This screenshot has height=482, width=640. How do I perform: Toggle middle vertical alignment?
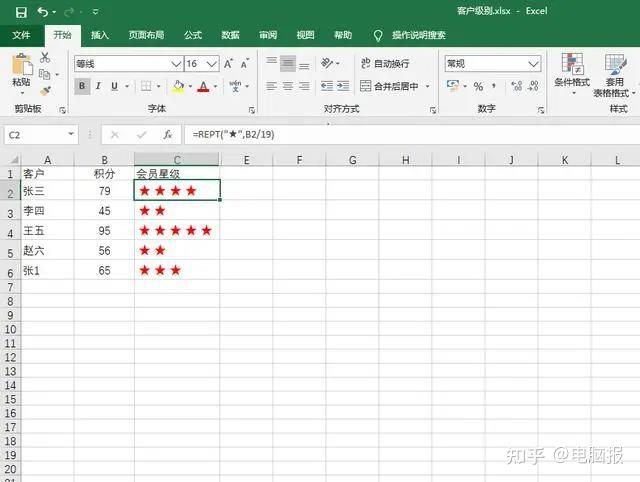(288, 64)
